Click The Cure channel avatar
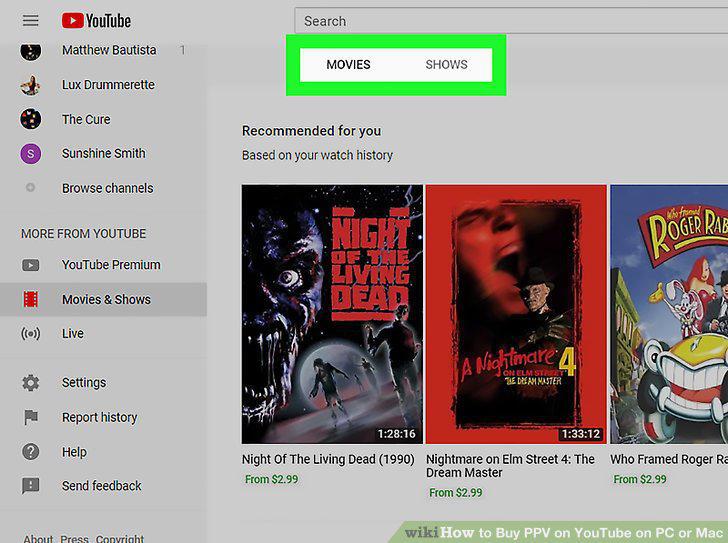This screenshot has height=543, width=728. pyautogui.click(x=31, y=119)
